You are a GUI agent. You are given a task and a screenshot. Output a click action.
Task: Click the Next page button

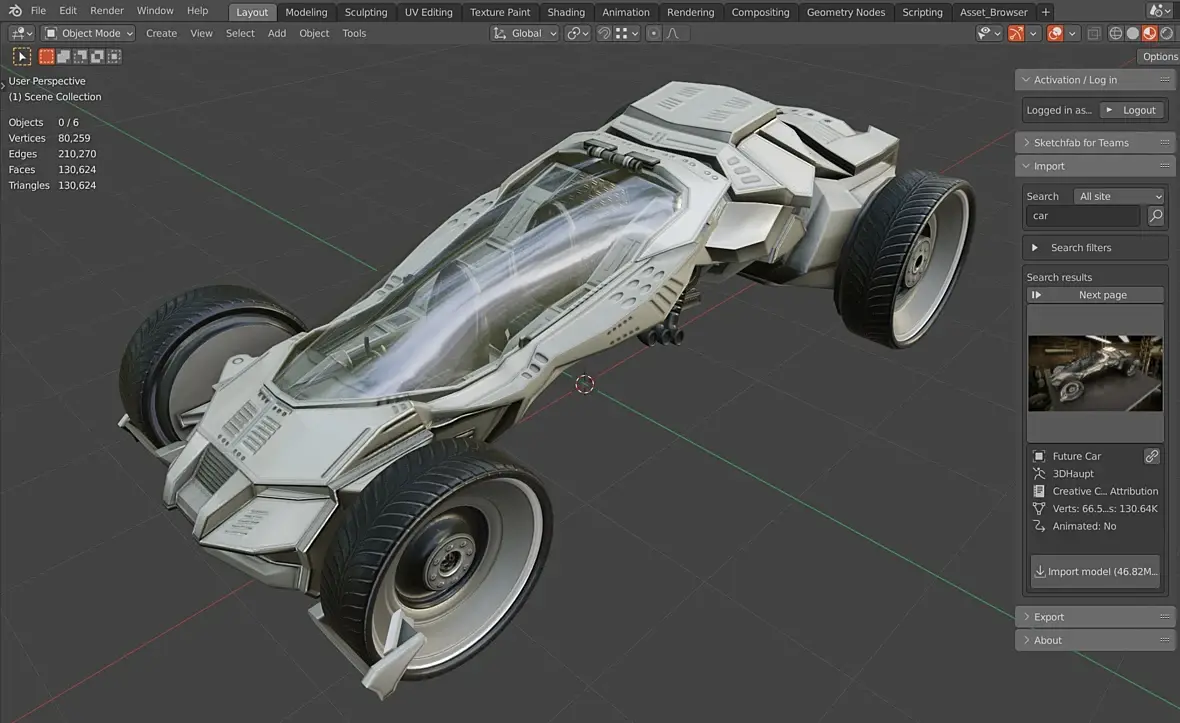[x=1095, y=295]
